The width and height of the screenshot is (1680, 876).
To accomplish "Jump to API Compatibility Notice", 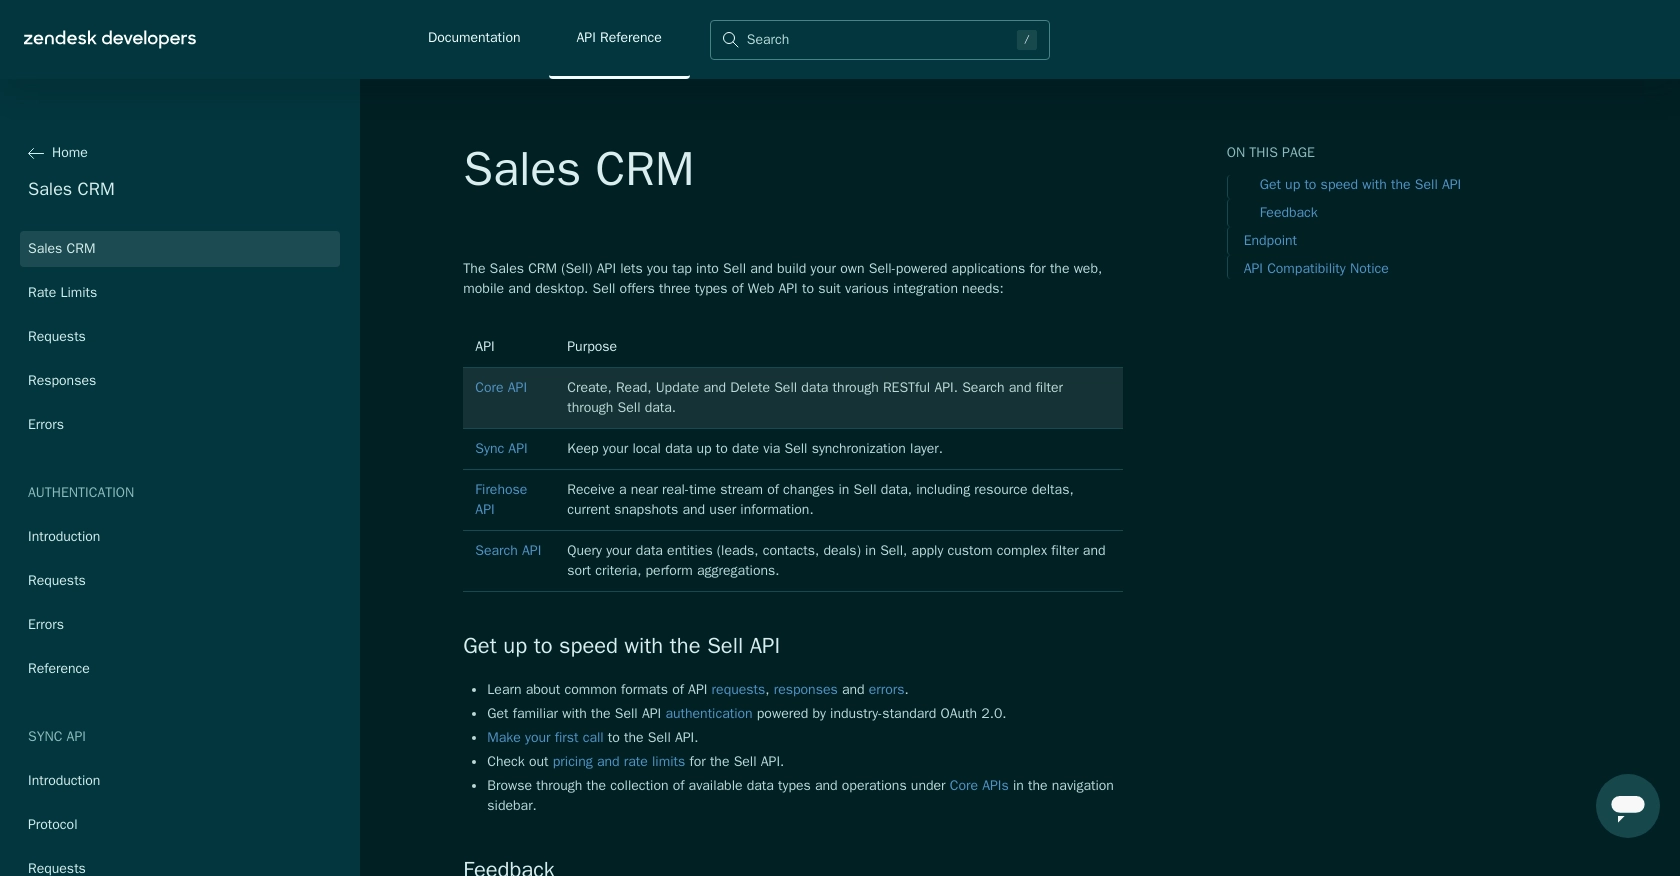I will coord(1316,269).
